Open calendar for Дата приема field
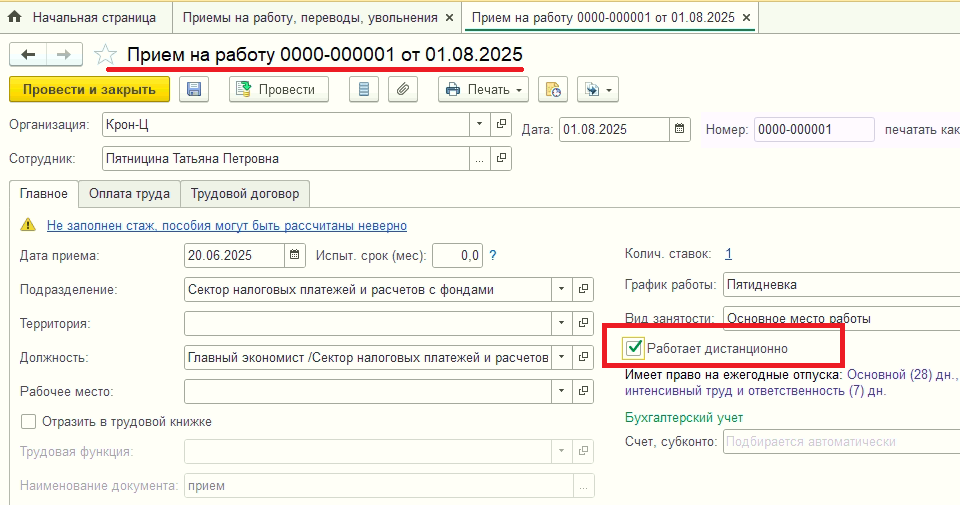Viewport: 960px width, 505px height. coord(294,255)
